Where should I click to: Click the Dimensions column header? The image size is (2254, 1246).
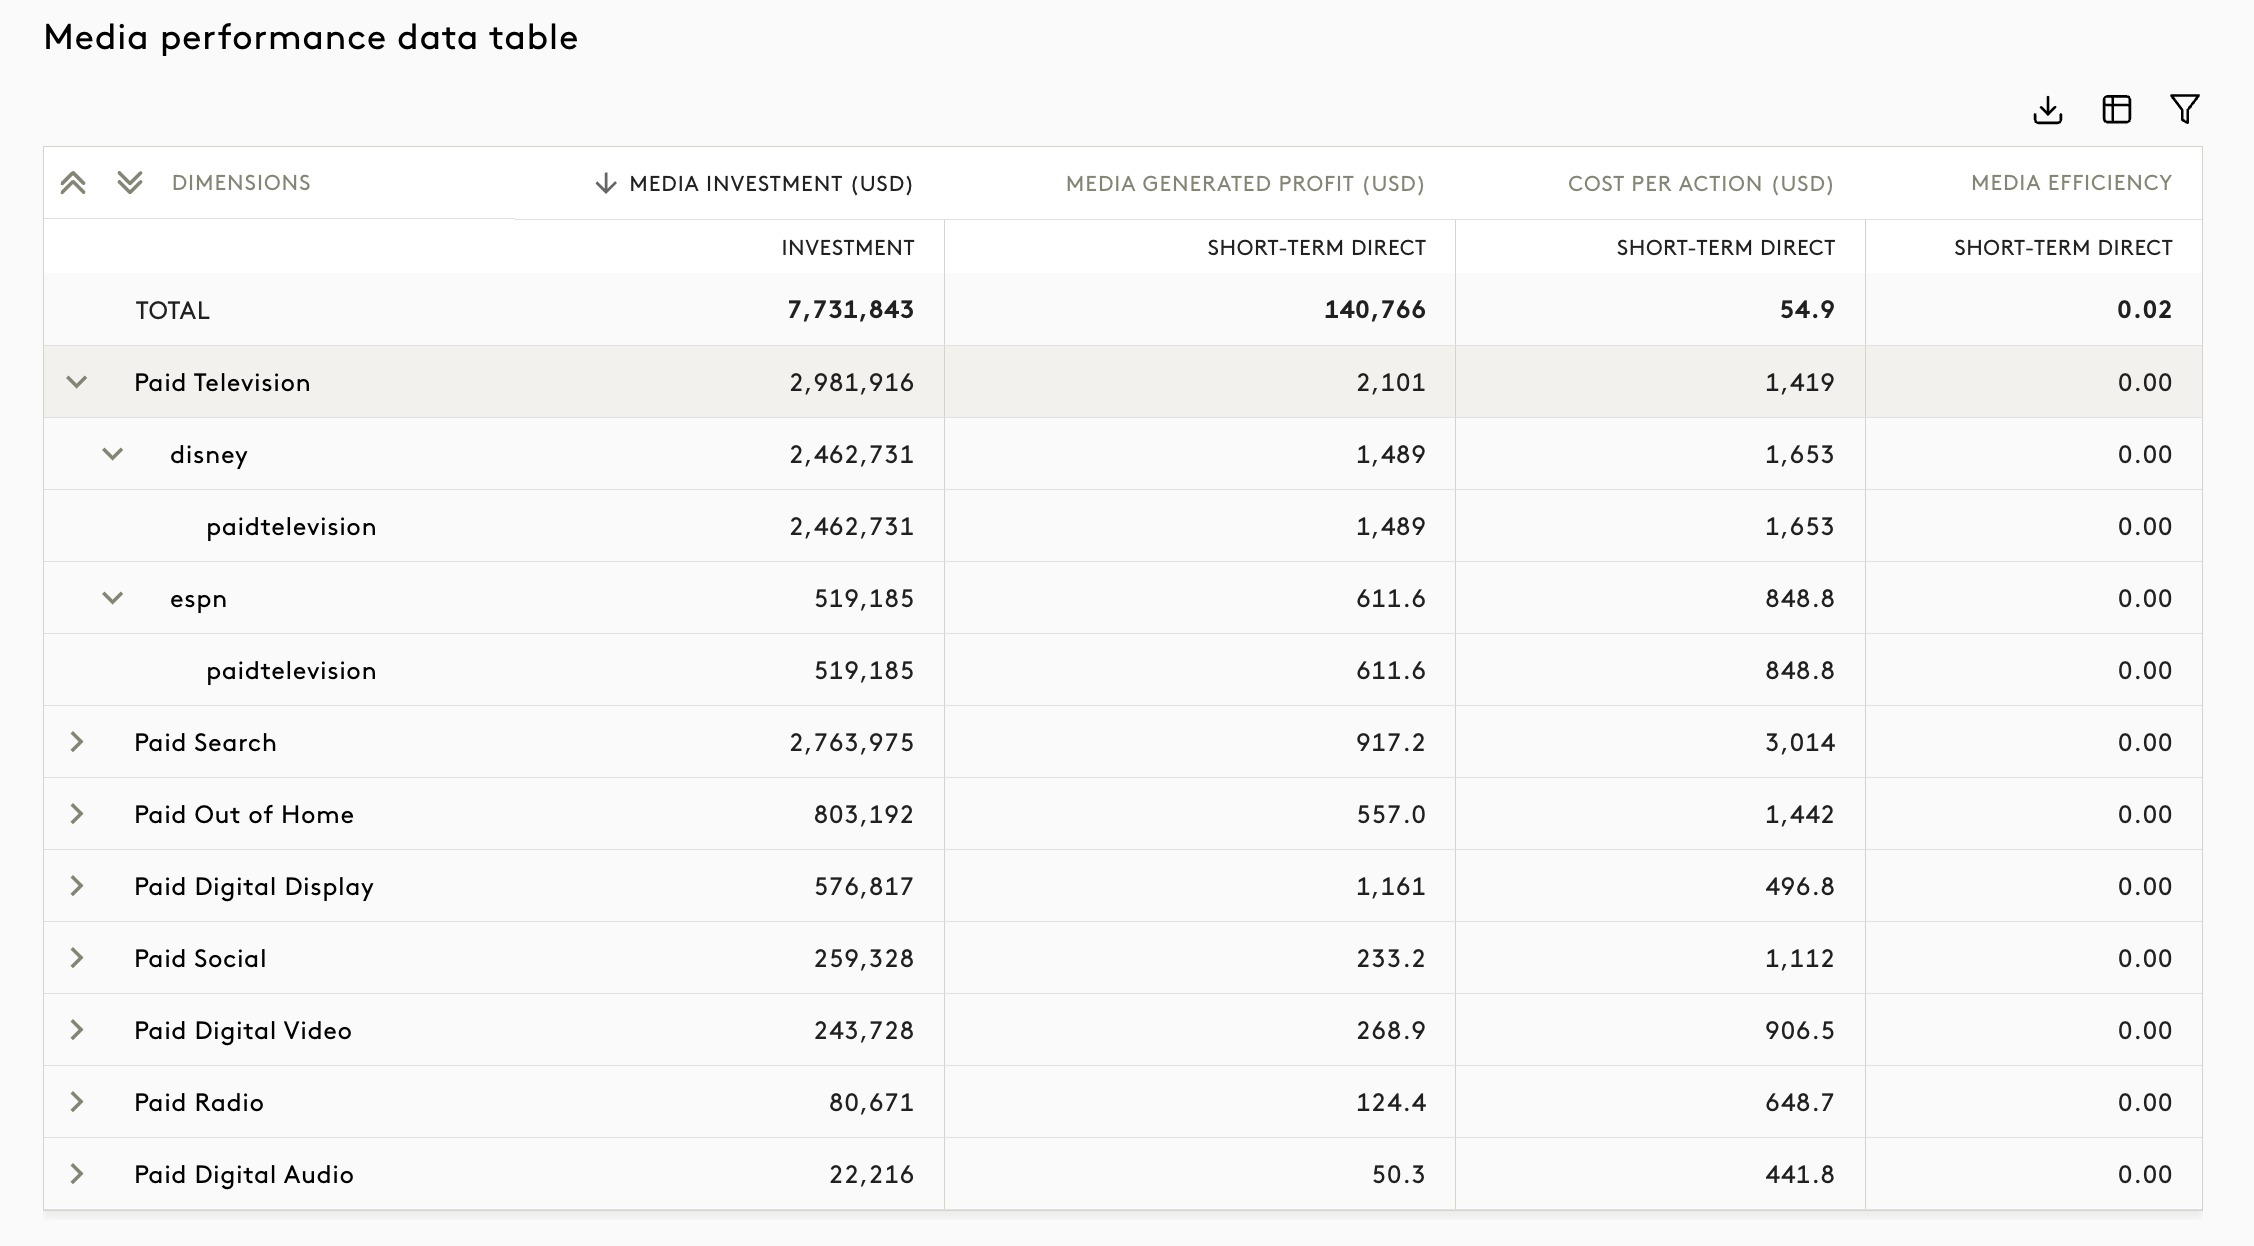[241, 183]
